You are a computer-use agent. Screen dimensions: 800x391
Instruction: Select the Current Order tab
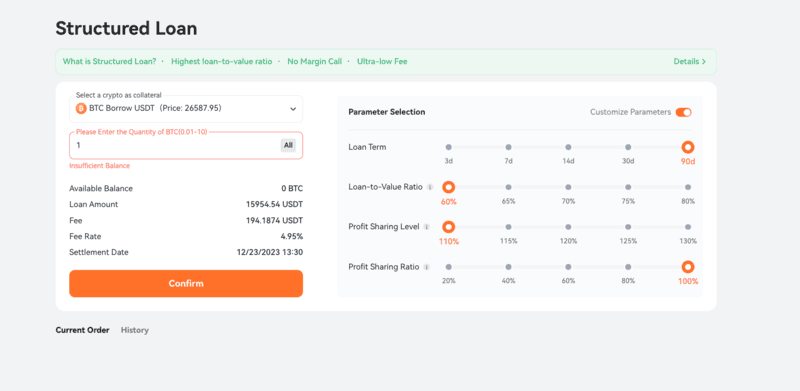[x=82, y=330]
